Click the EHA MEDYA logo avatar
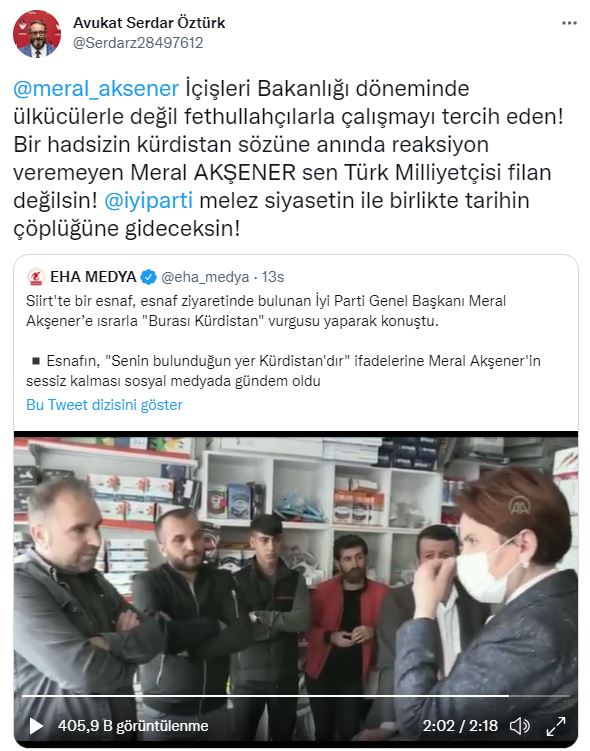 (x=35, y=277)
